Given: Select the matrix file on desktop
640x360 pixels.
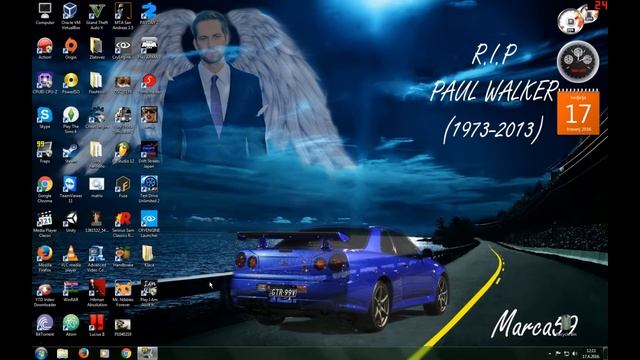Looking at the screenshot, I should (97, 187).
